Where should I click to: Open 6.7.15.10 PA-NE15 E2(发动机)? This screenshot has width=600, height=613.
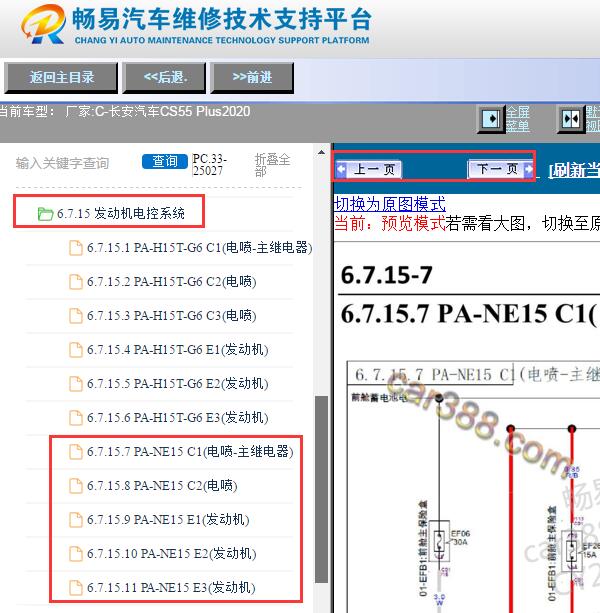[x=172, y=554]
